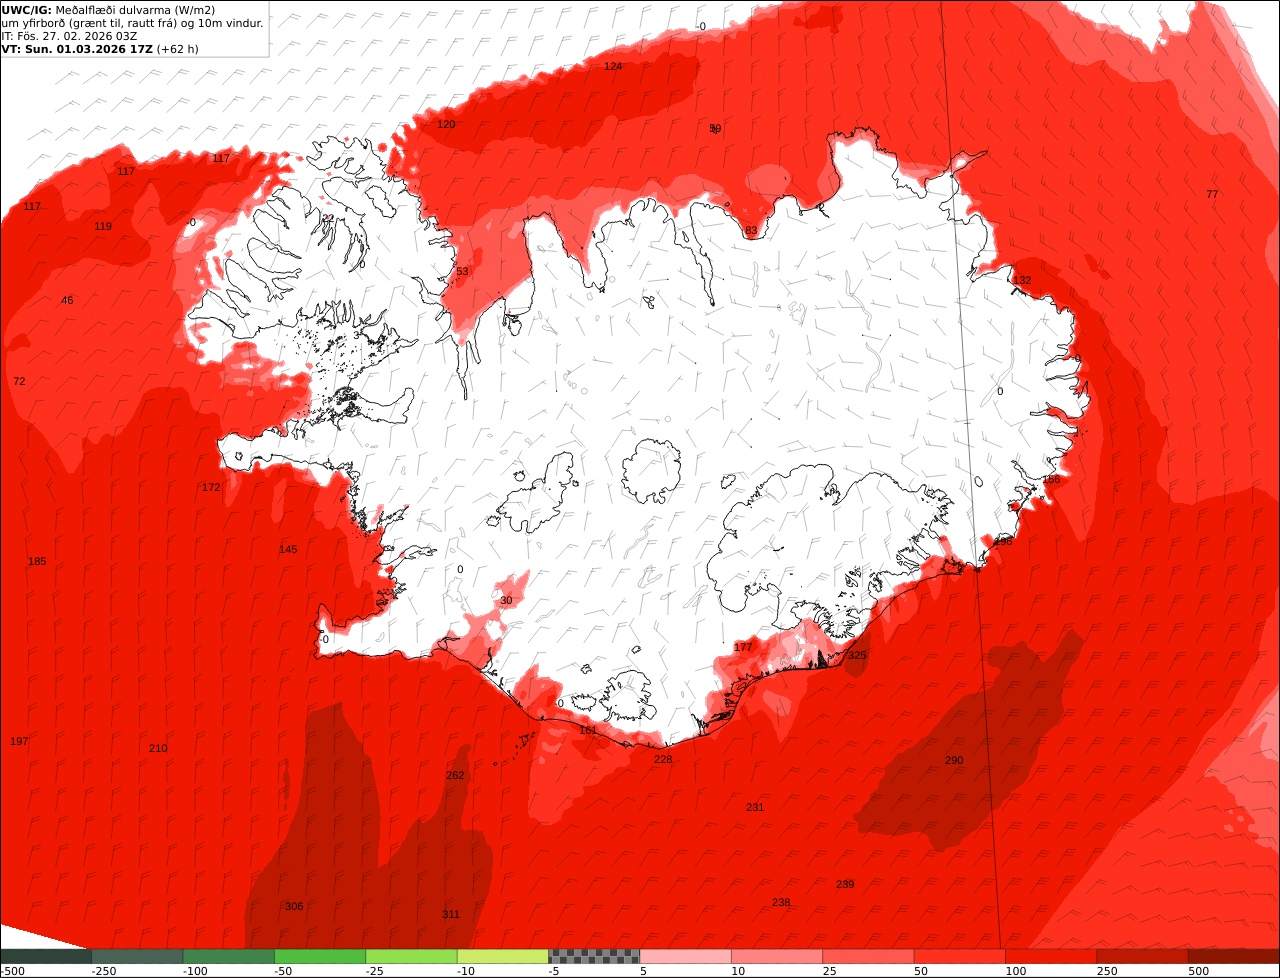Click the map value 262
The image size is (1280, 978).
click(x=455, y=775)
